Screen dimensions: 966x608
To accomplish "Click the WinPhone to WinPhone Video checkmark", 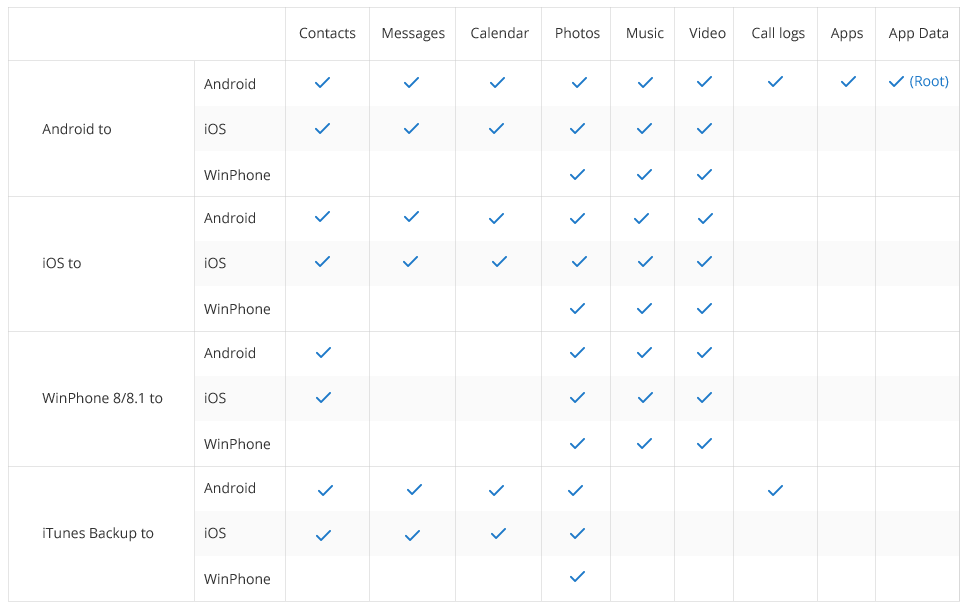I will point(704,443).
